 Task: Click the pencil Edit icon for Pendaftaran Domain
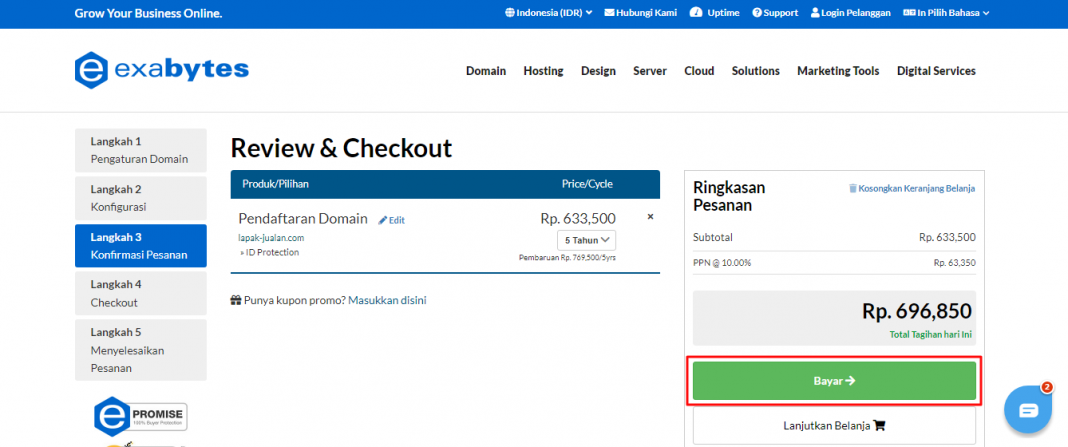click(x=383, y=220)
